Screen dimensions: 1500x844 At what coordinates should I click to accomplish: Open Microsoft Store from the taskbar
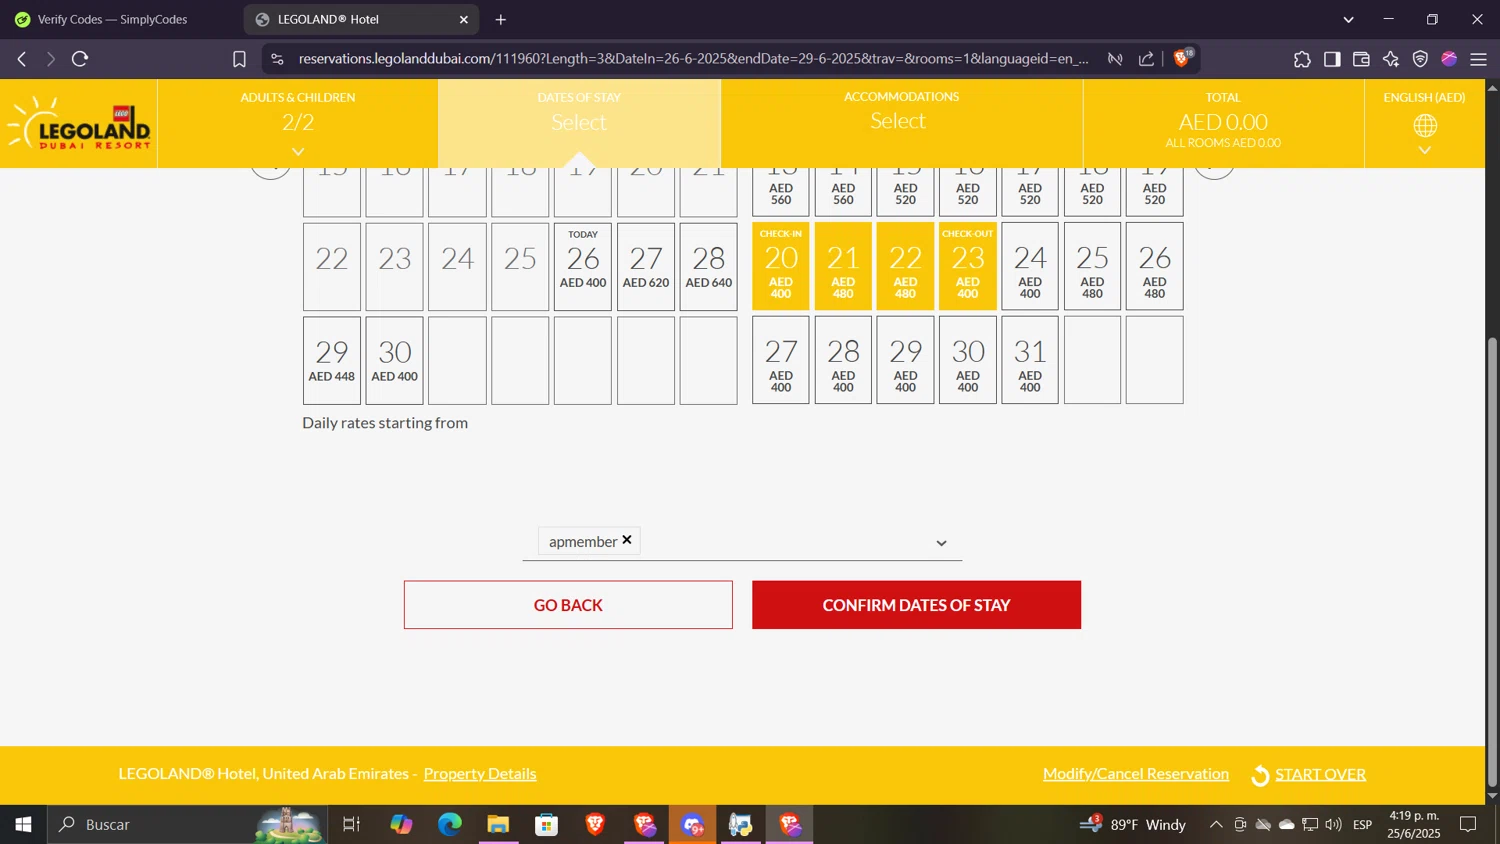(x=546, y=824)
